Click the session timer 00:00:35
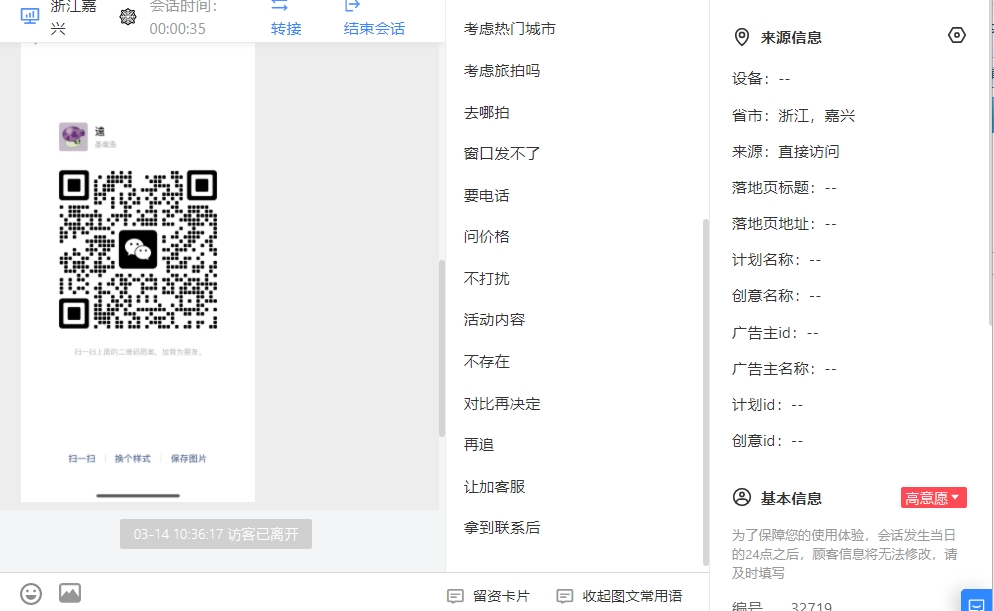 pyautogui.click(x=178, y=29)
